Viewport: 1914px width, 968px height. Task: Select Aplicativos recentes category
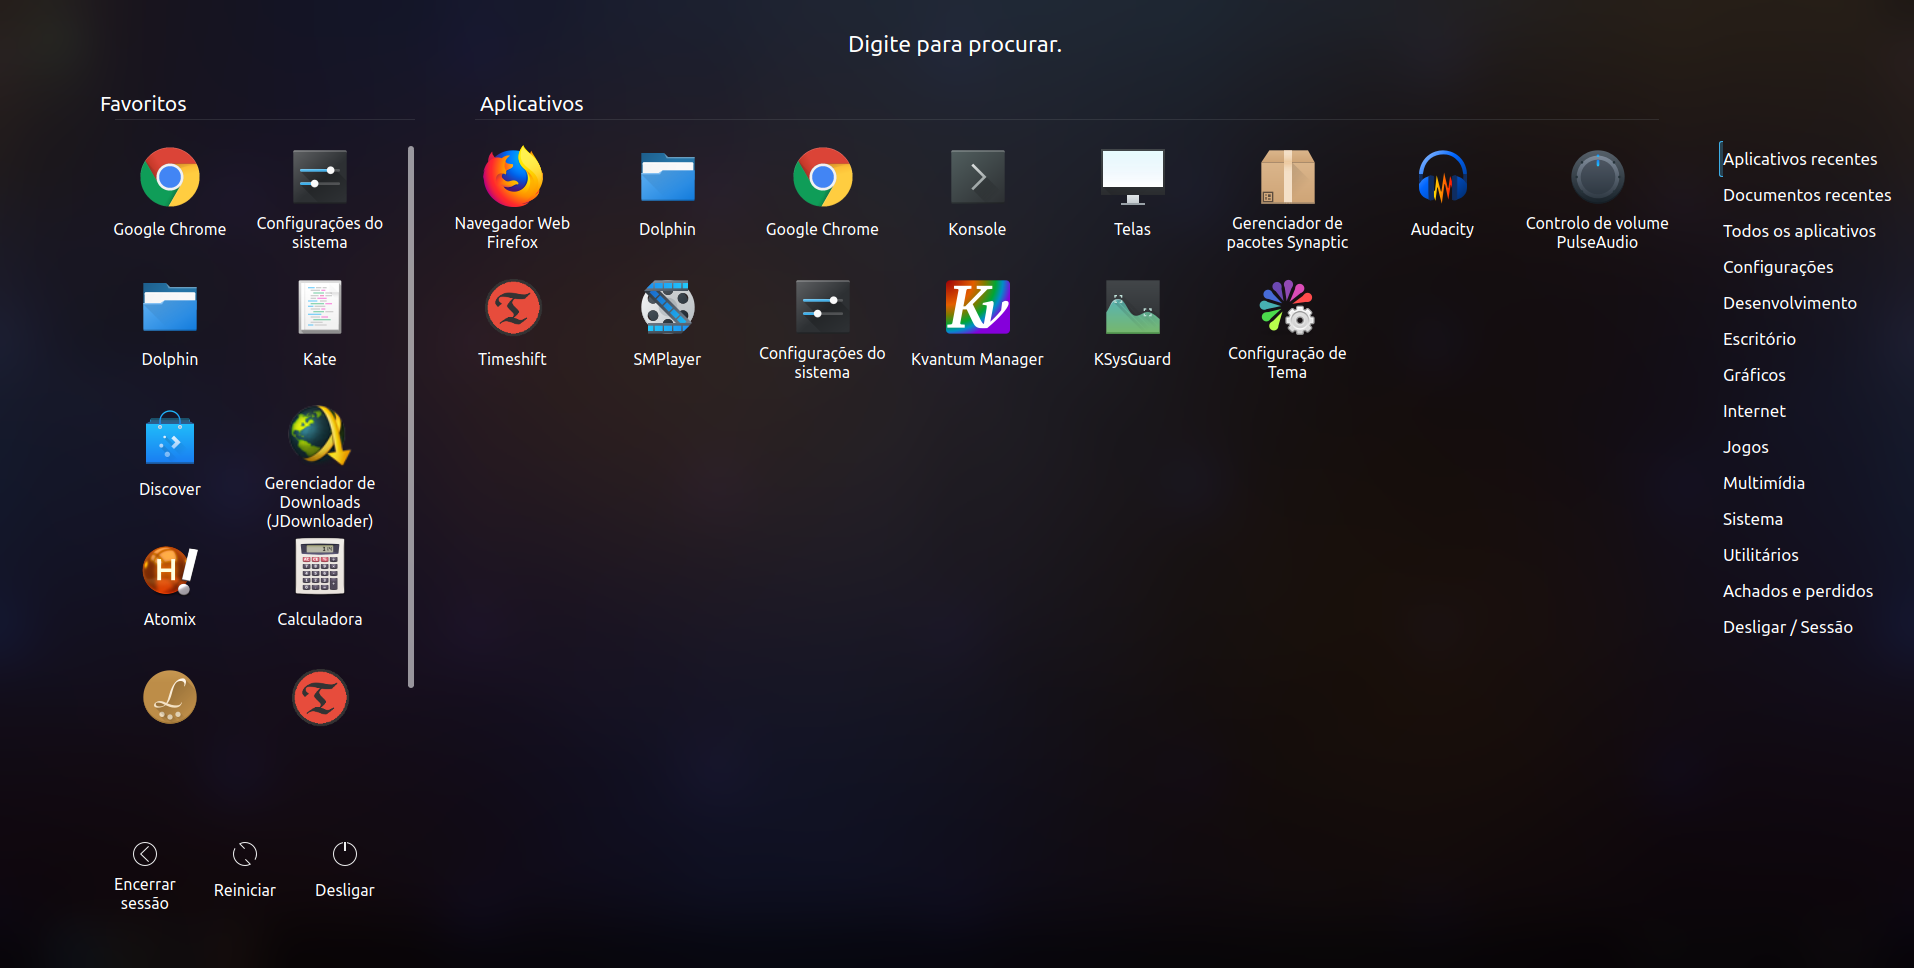1800,159
